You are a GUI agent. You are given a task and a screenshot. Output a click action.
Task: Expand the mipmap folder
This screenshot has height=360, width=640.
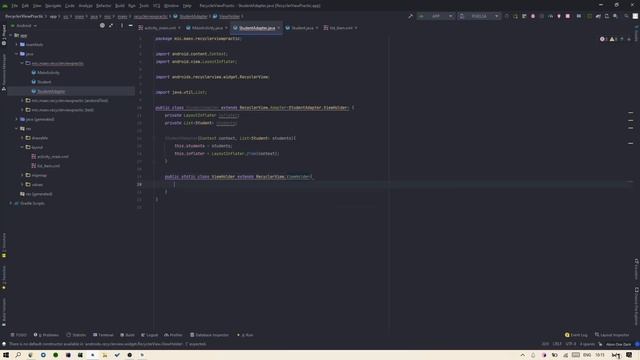pyautogui.click(x=22, y=175)
